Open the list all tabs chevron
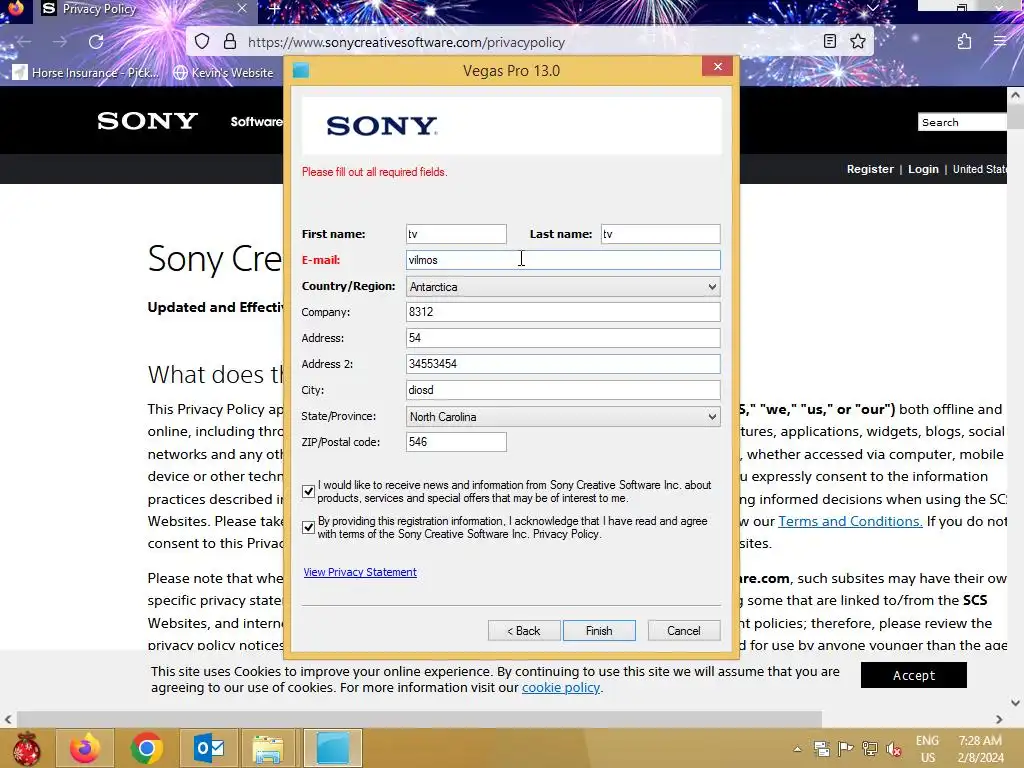Screen dimensions: 1024x768 point(872,8)
